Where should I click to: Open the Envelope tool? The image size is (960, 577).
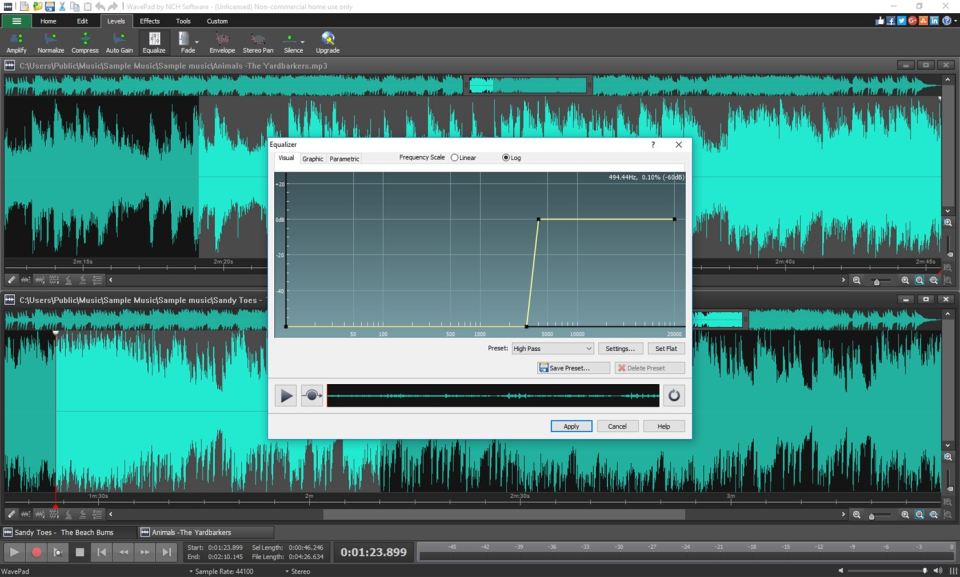222,43
